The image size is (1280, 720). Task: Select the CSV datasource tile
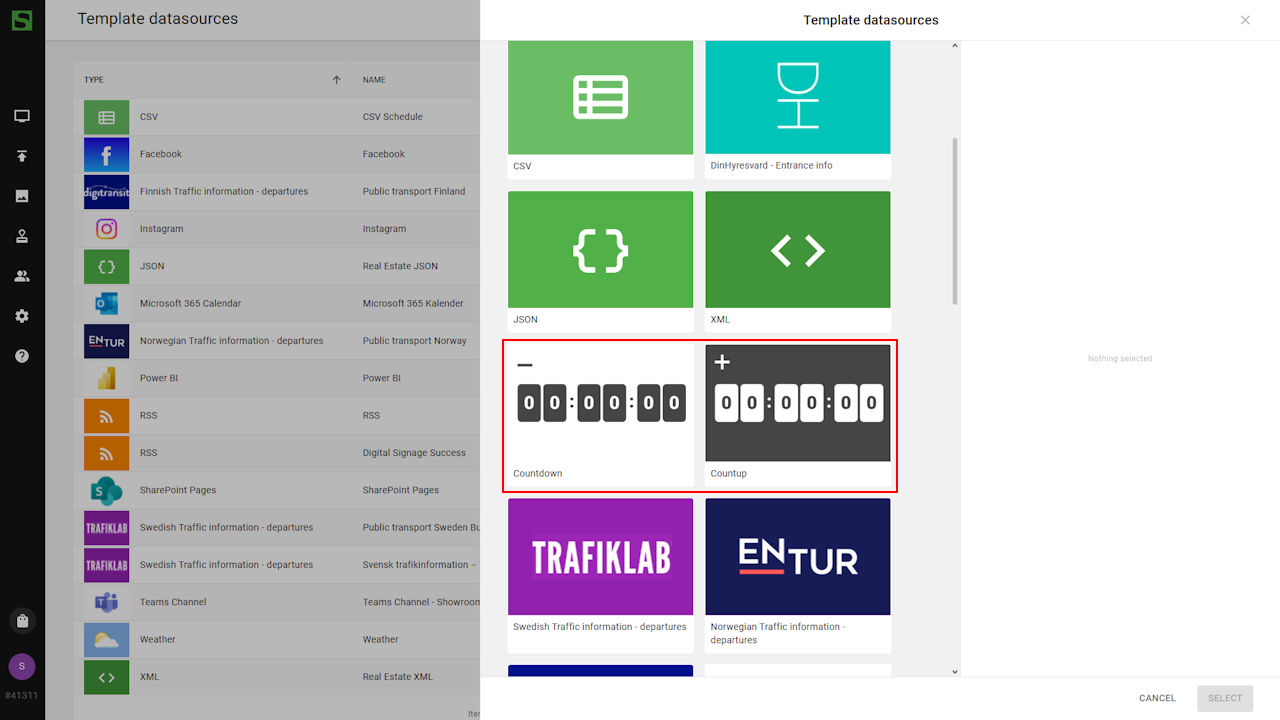point(600,105)
